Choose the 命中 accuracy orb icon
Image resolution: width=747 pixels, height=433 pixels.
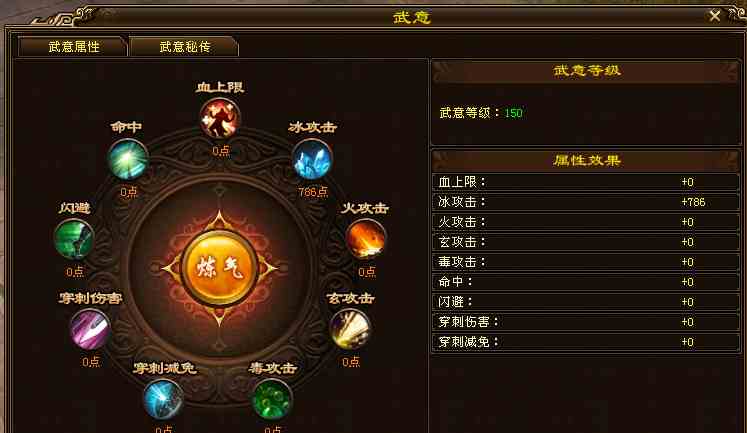click(x=128, y=159)
